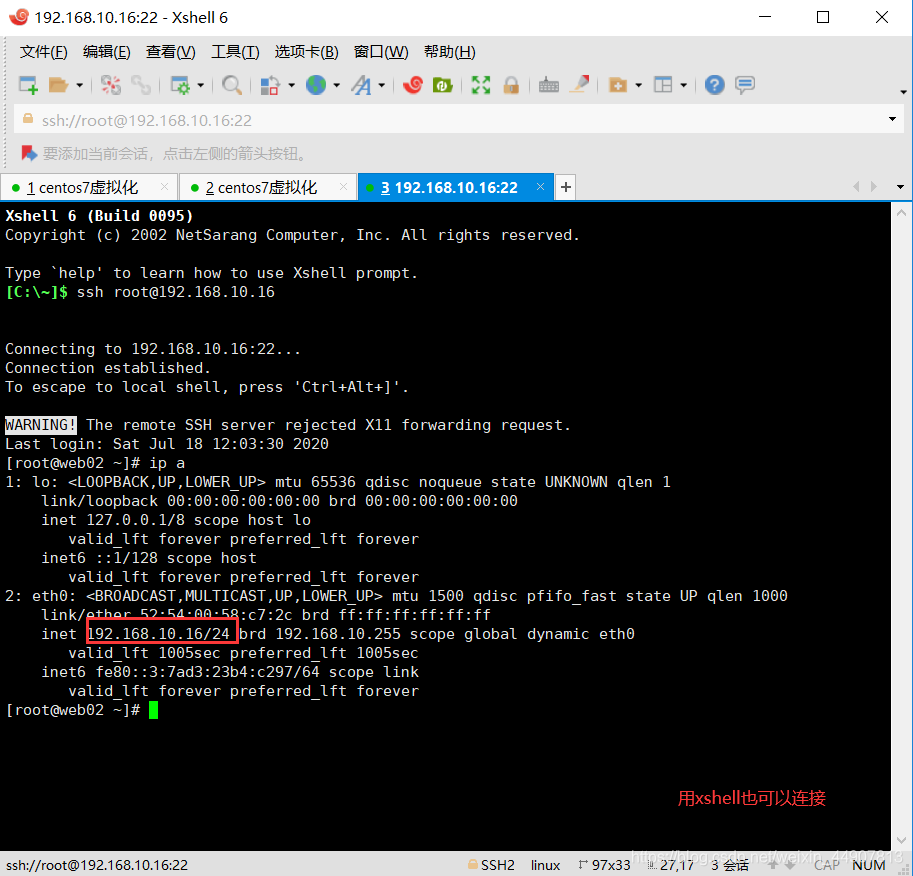The width and height of the screenshot is (913, 876).
Task: Click the plus button to add a tab
Action: coord(565,188)
